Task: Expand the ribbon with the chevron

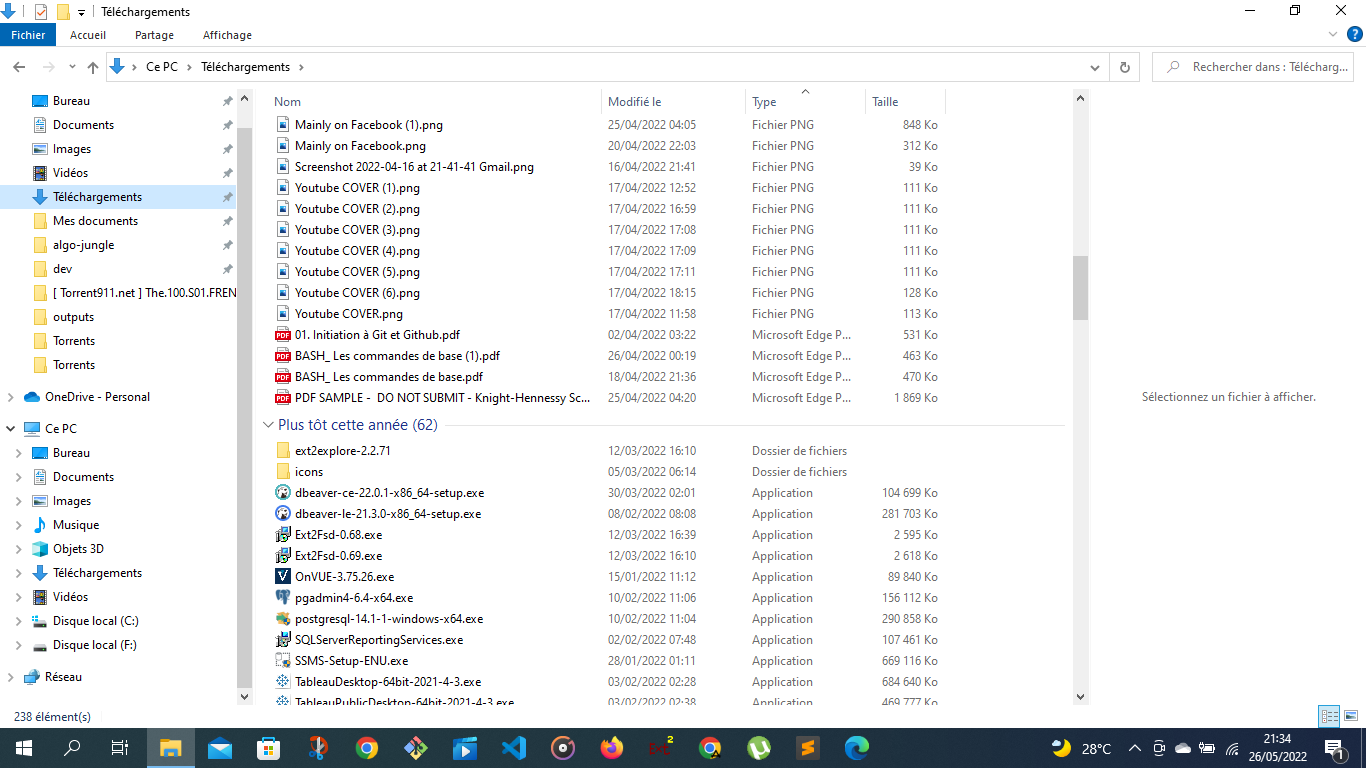Action: point(1333,34)
